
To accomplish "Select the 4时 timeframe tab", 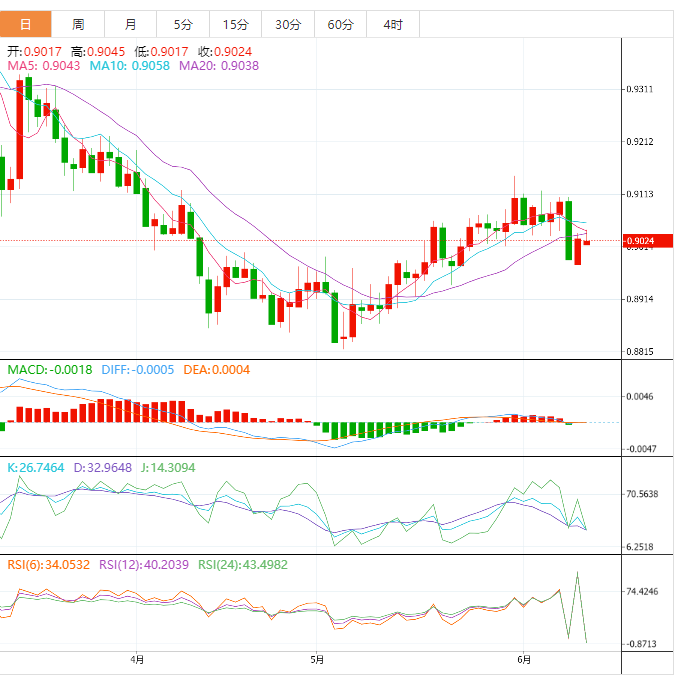I will tap(392, 24).
